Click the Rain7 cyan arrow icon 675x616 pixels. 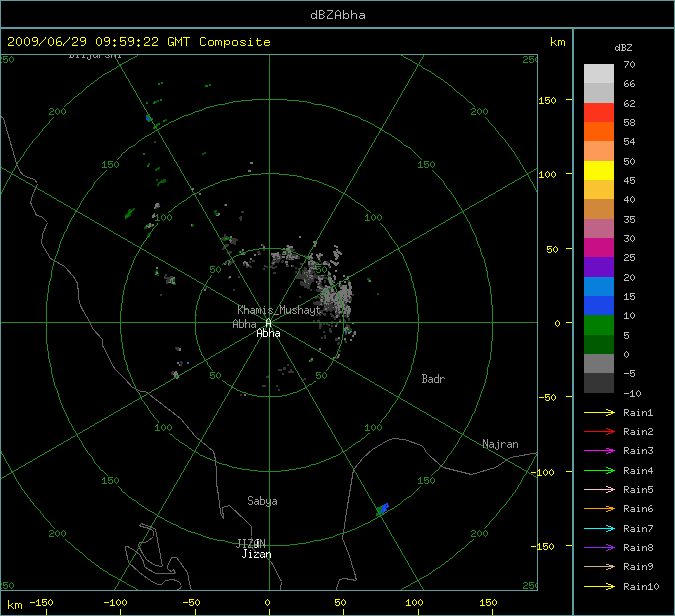click(599, 528)
